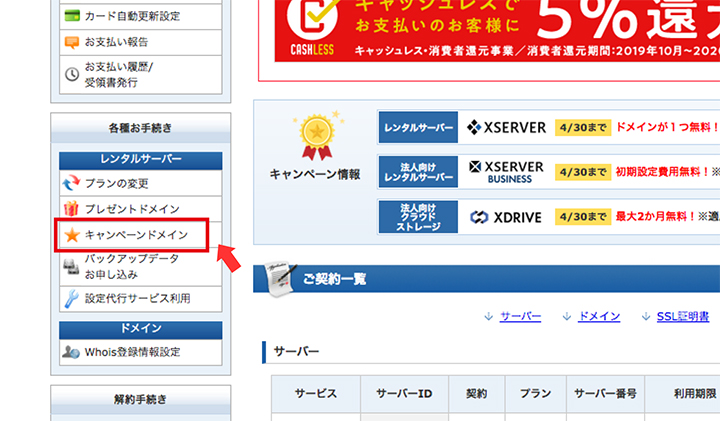
Task: Click the blue レンタルサーバー campaign button
Action: (418, 127)
